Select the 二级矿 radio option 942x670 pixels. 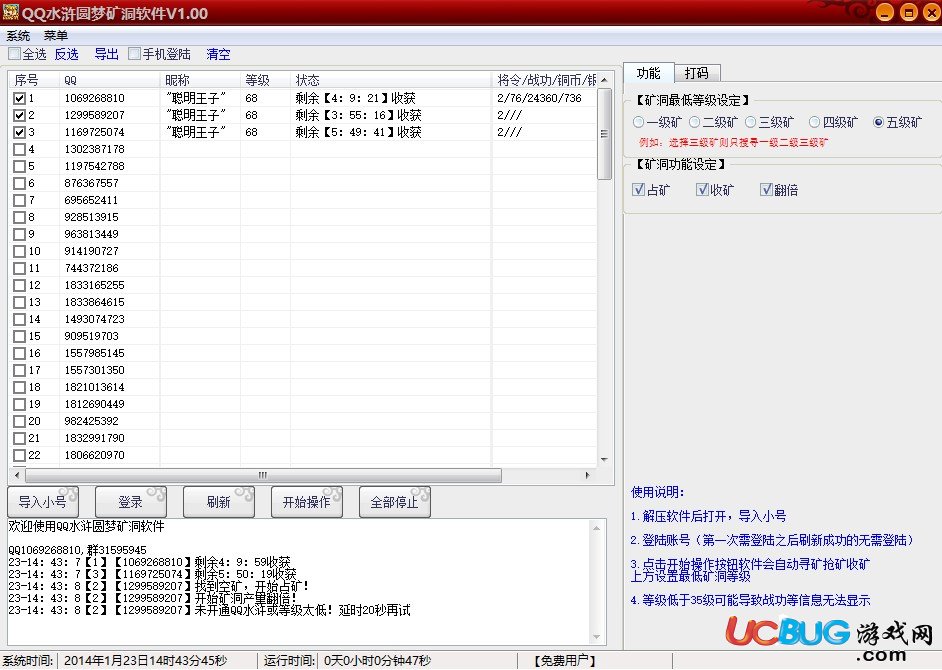(x=694, y=123)
